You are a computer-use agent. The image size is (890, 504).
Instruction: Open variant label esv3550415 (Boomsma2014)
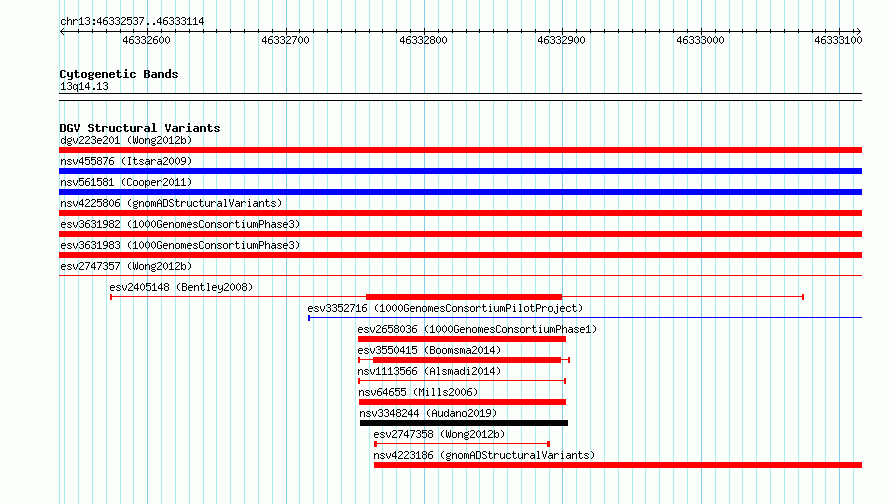(x=429, y=350)
